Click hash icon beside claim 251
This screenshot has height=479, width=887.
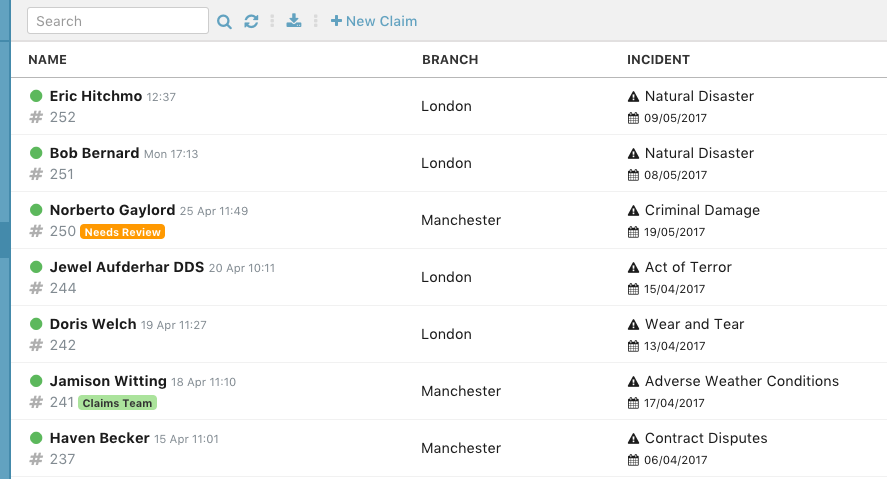click(x=36, y=174)
